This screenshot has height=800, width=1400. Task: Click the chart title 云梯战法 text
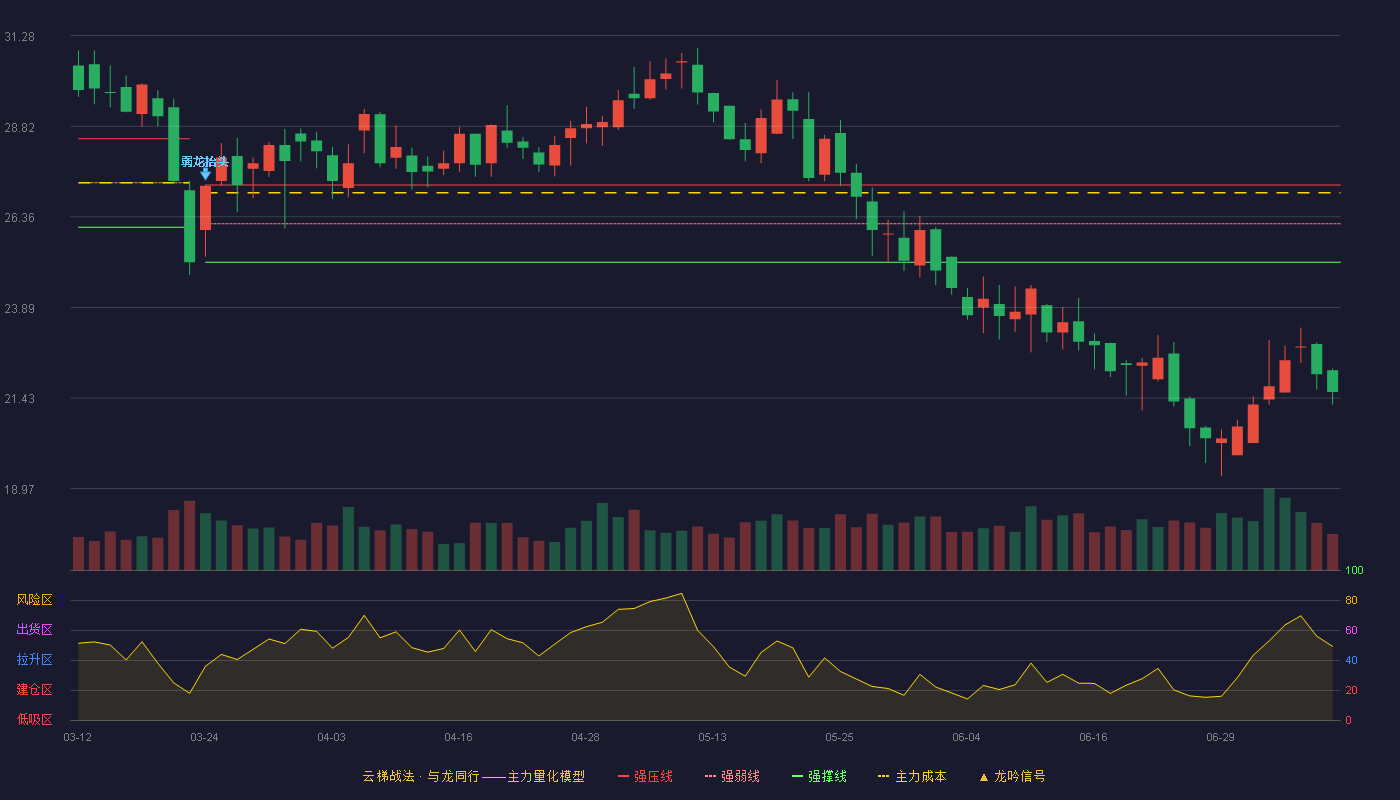pyautogui.click(x=388, y=776)
